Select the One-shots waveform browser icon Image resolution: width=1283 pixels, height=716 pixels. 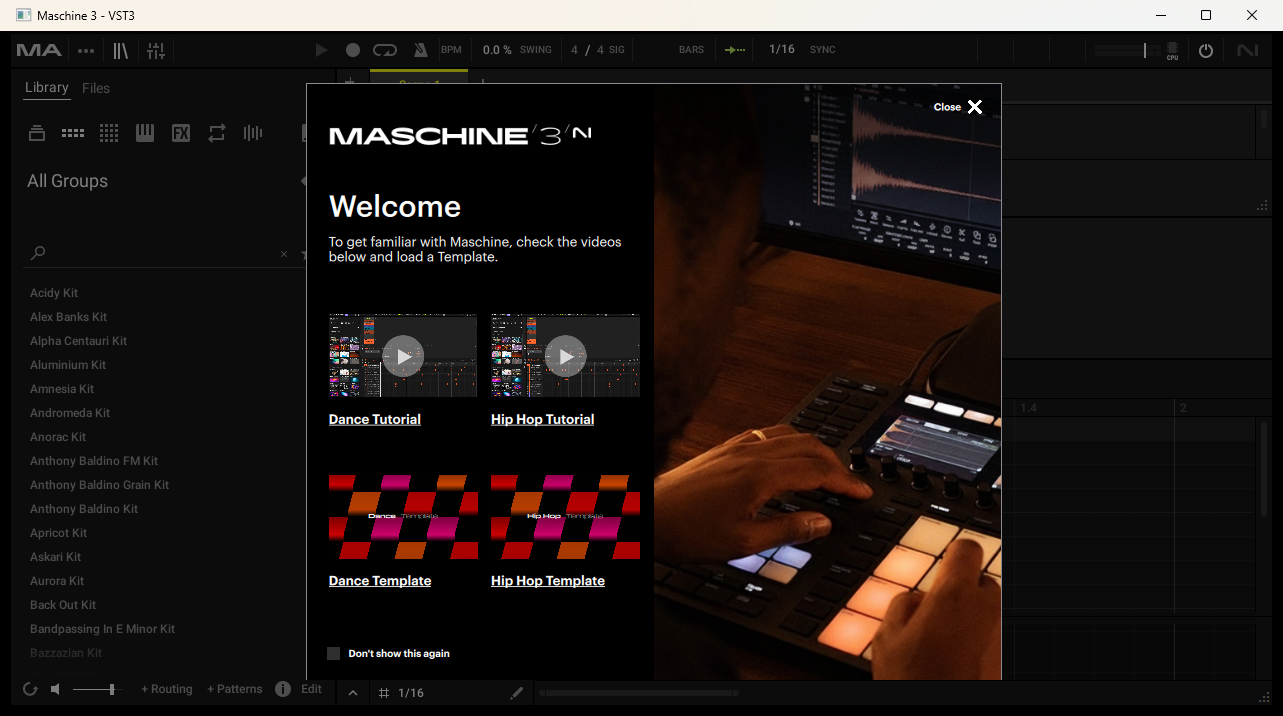(253, 133)
